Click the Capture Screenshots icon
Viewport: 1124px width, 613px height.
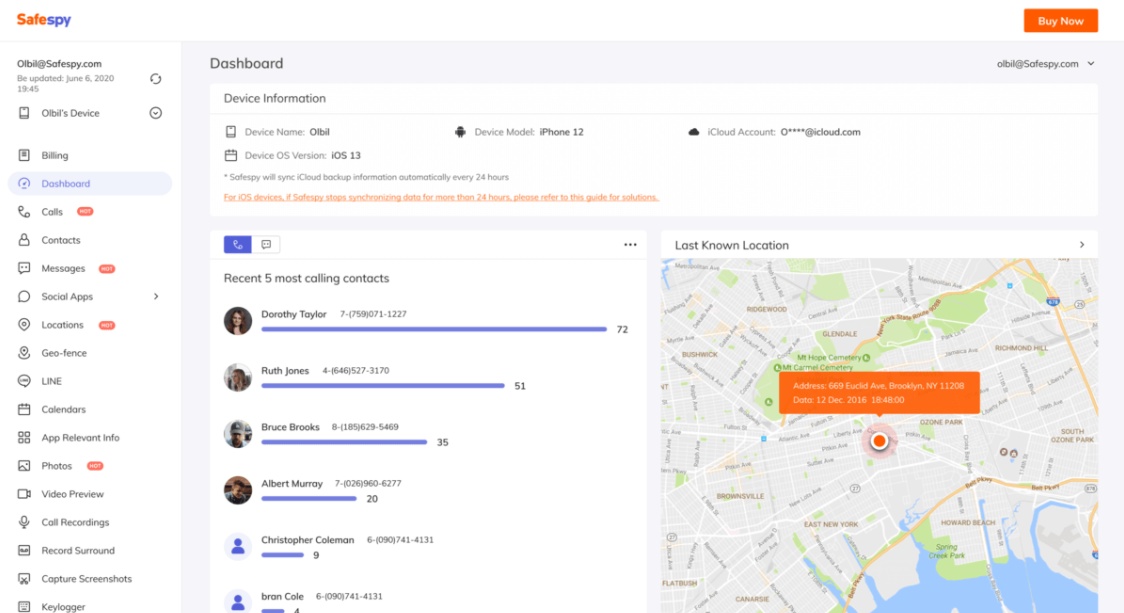24,579
